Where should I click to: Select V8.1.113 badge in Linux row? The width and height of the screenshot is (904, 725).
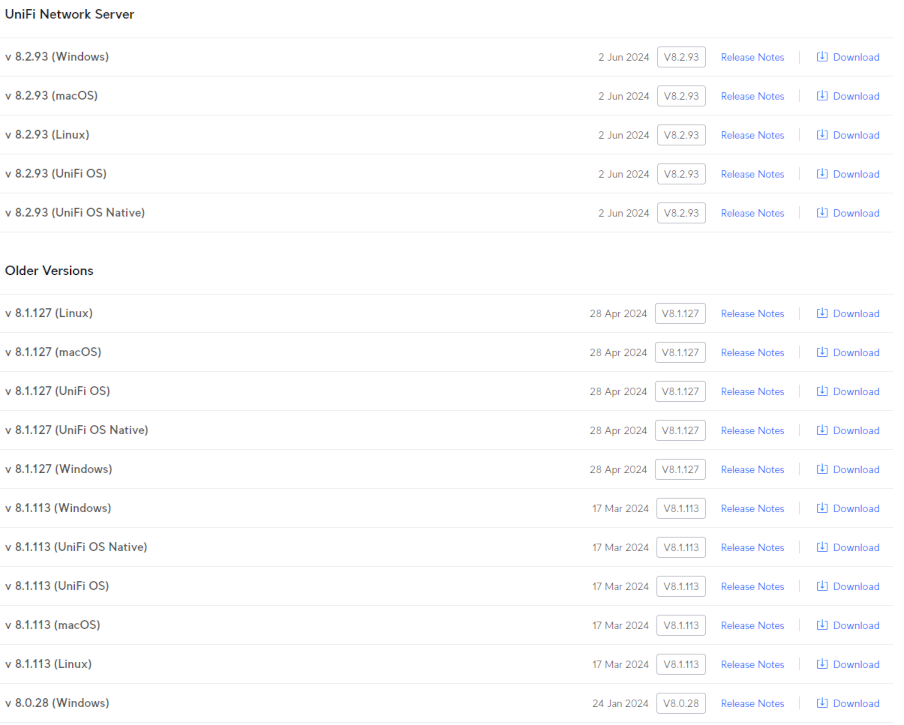pos(680,665)
